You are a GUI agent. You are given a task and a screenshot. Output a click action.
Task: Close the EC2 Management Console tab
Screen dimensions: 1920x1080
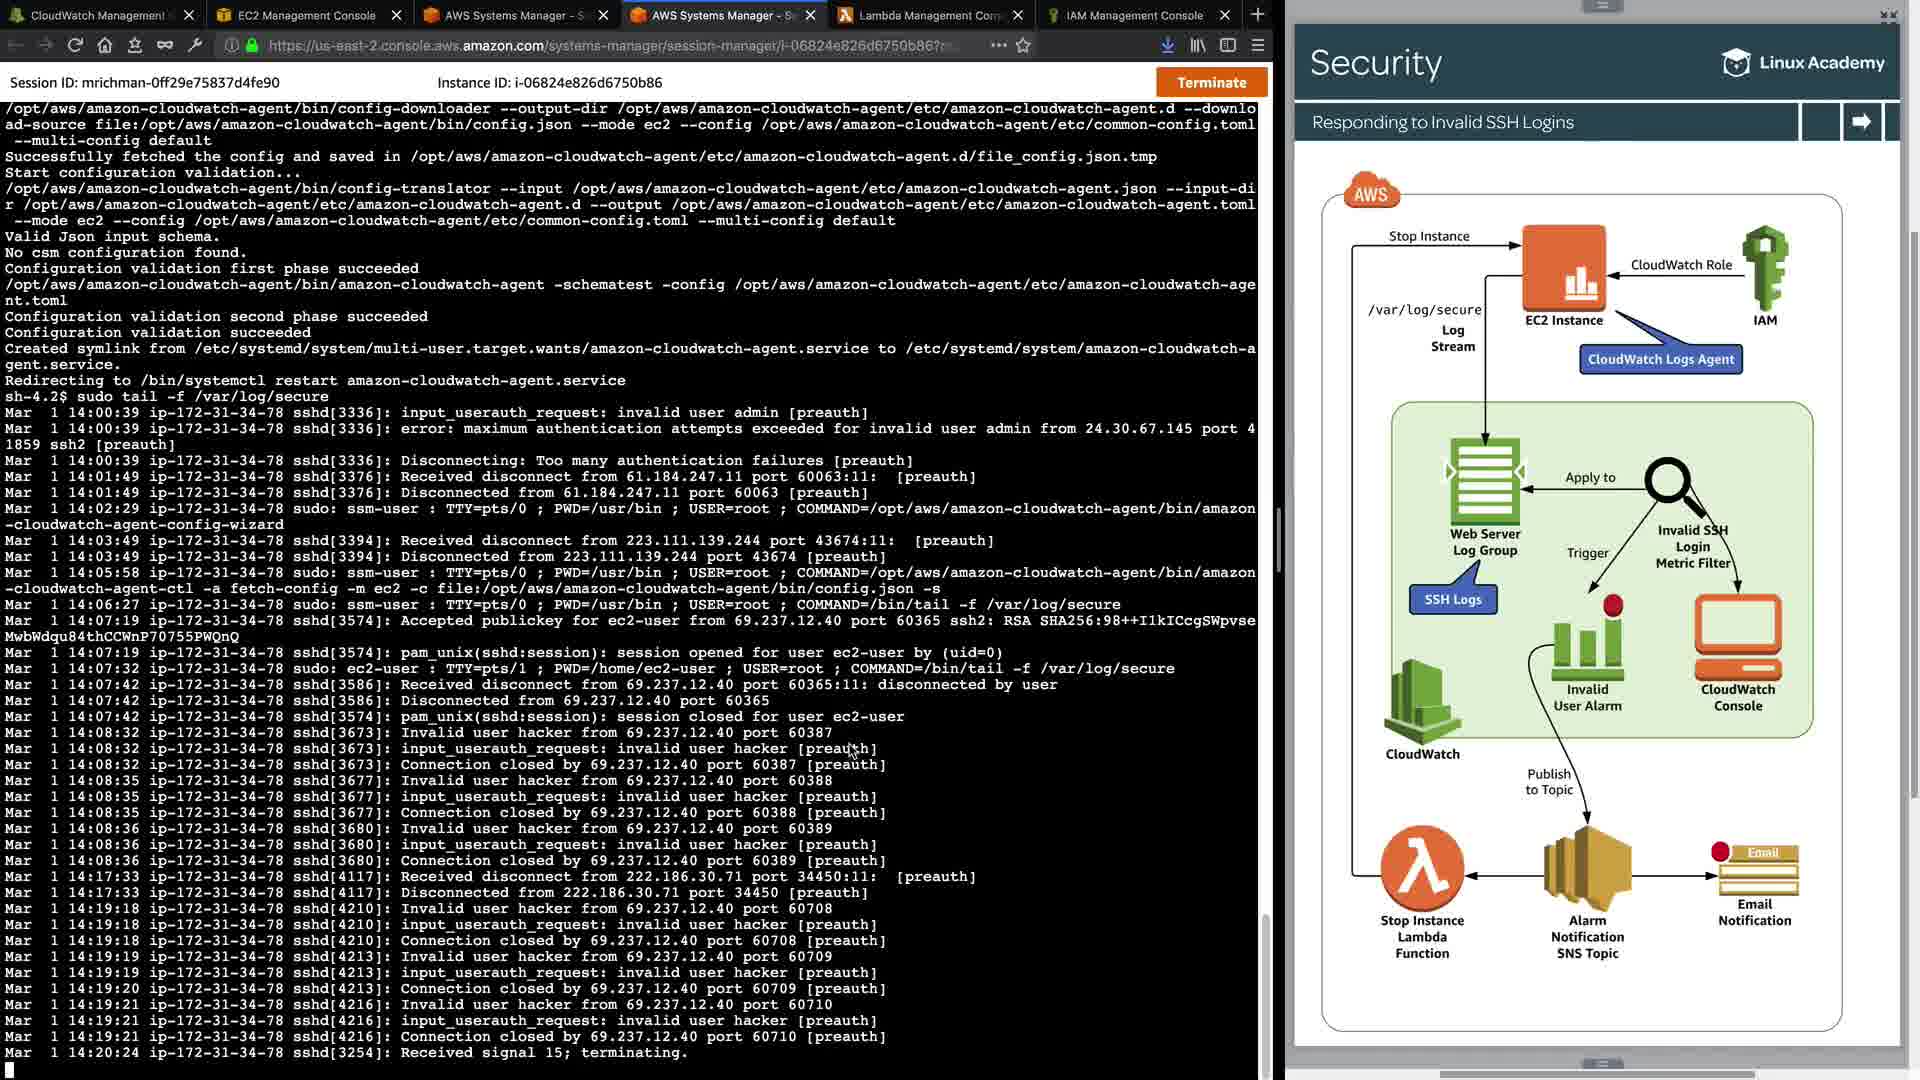(x=397, y=15)
